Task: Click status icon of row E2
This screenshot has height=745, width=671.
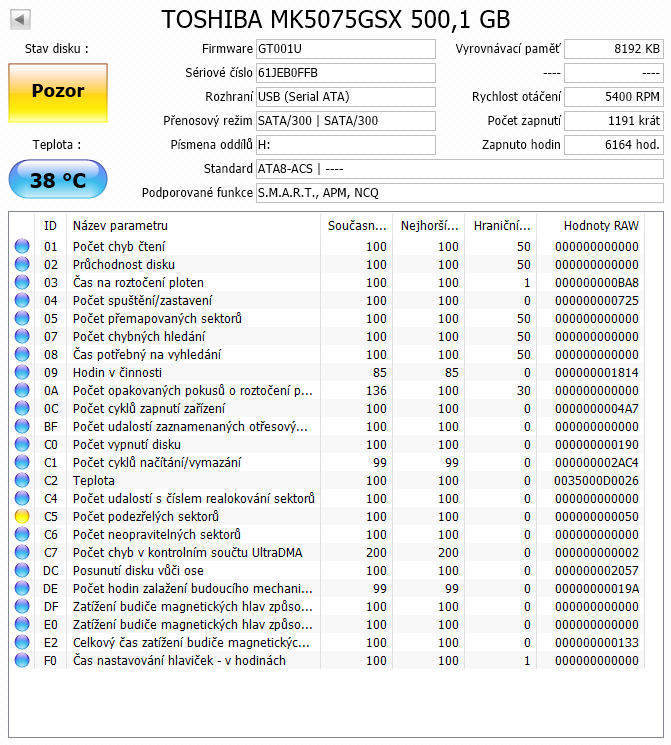Action: pyautogui.click(x=22, y=643)
